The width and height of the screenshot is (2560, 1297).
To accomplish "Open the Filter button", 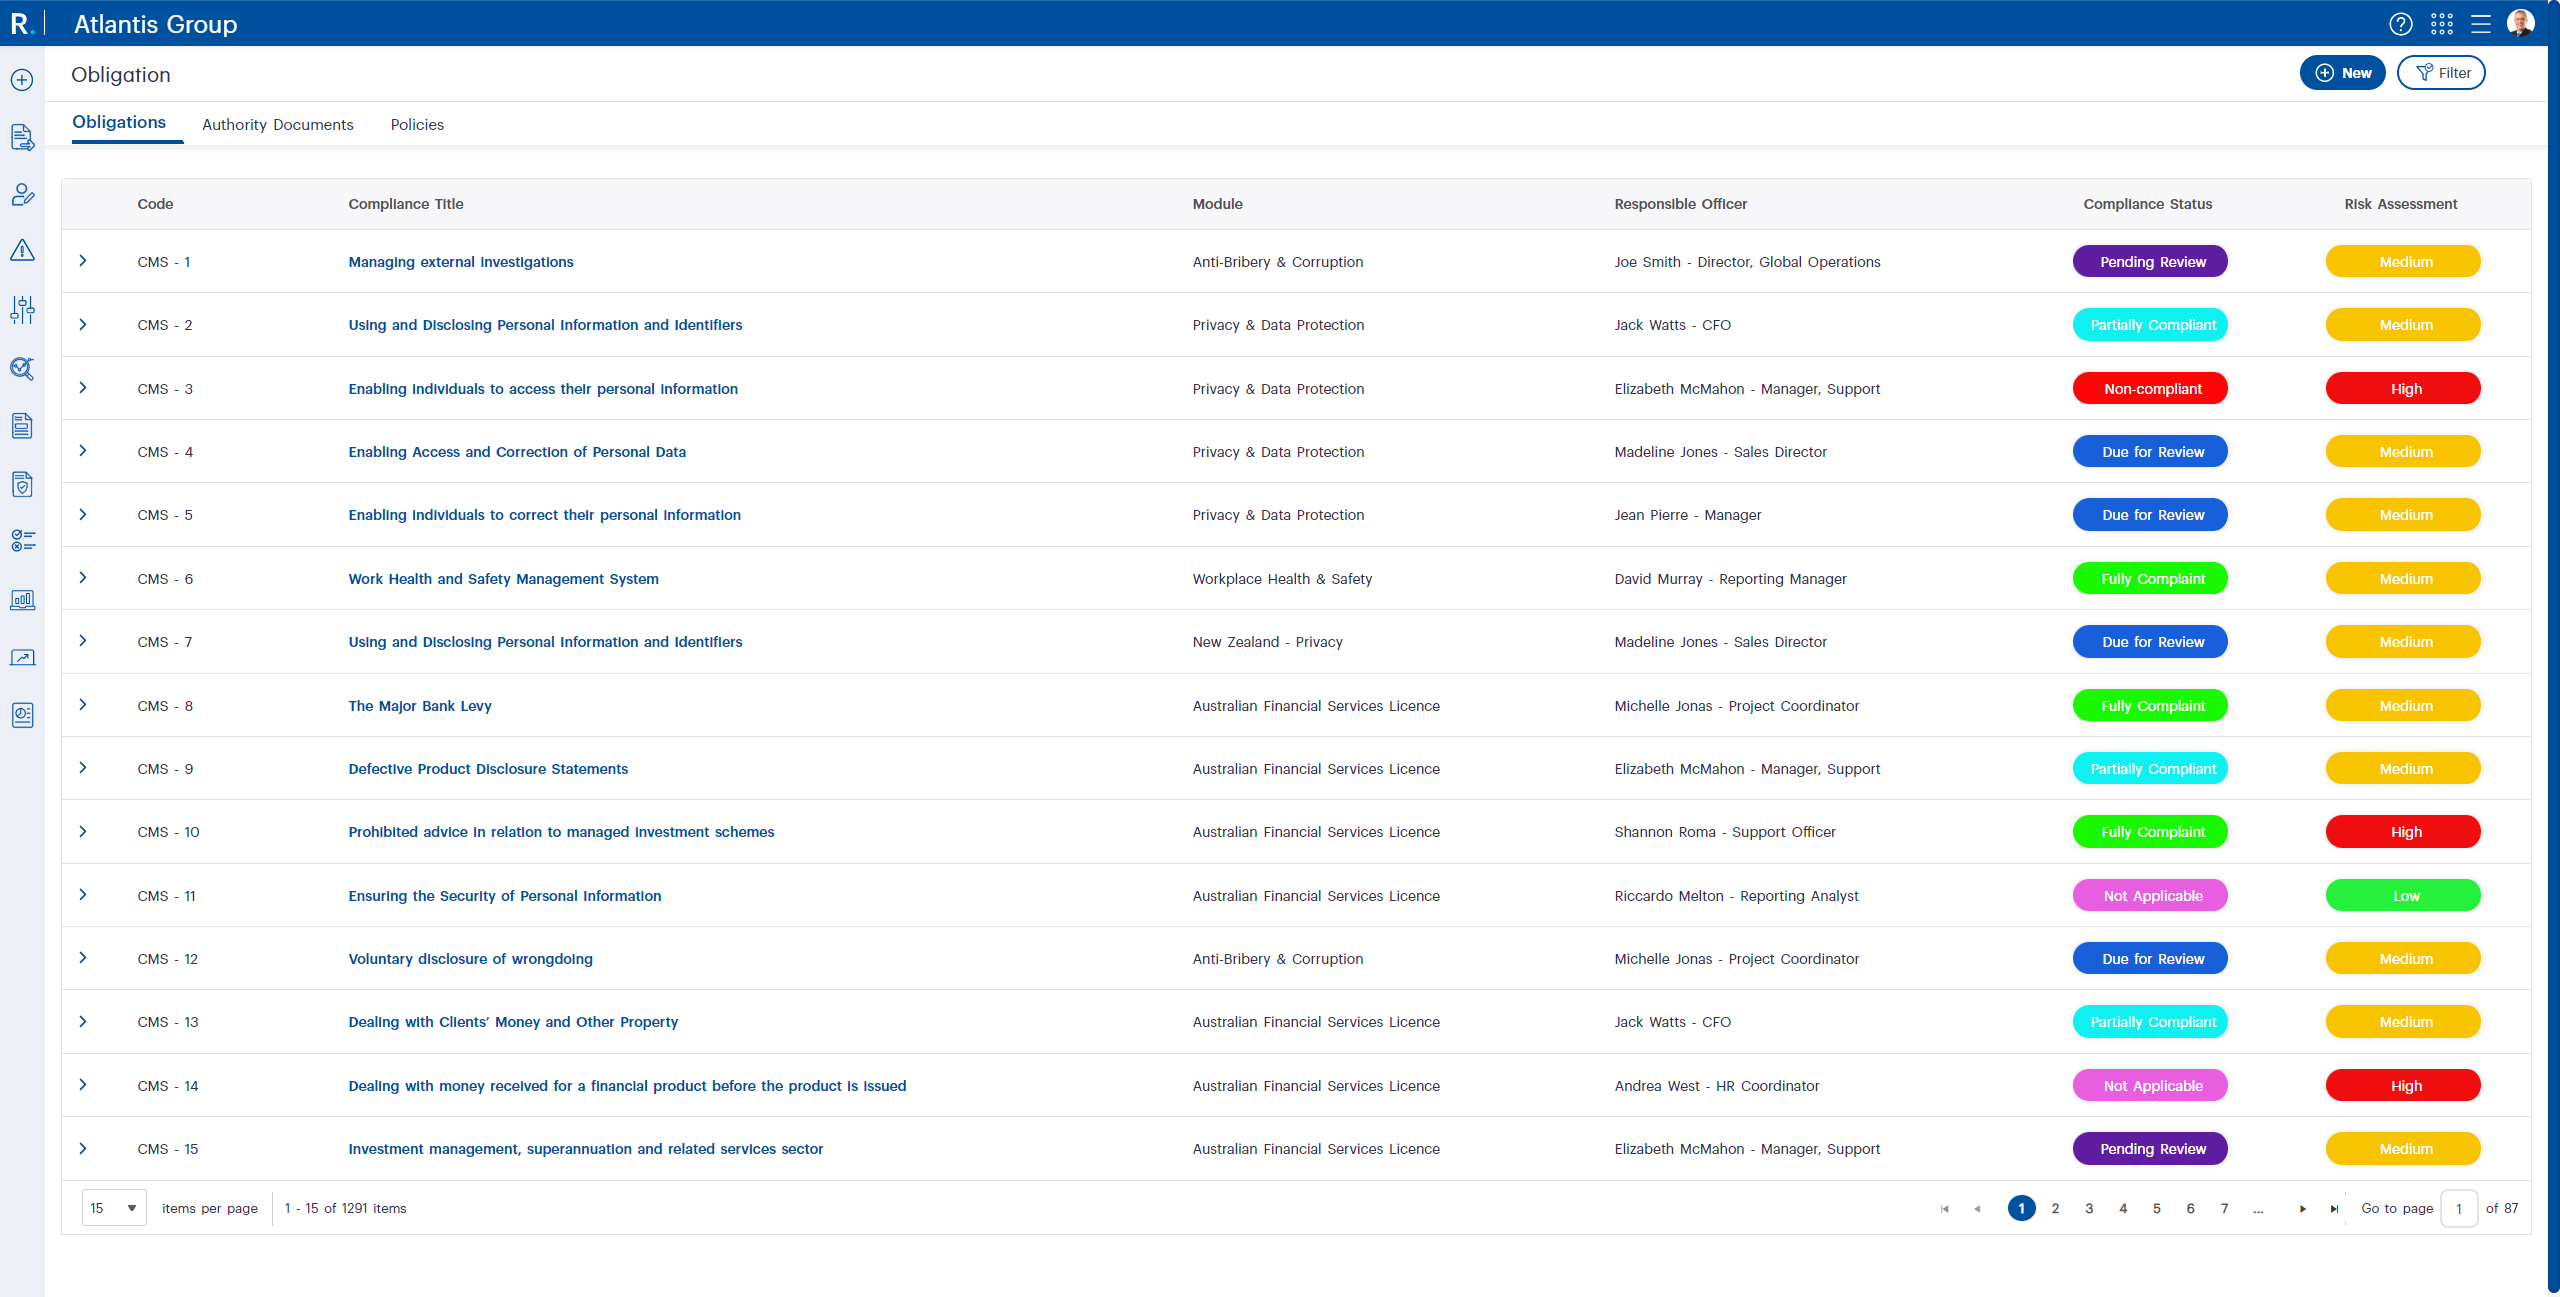I will [2441, 73].
